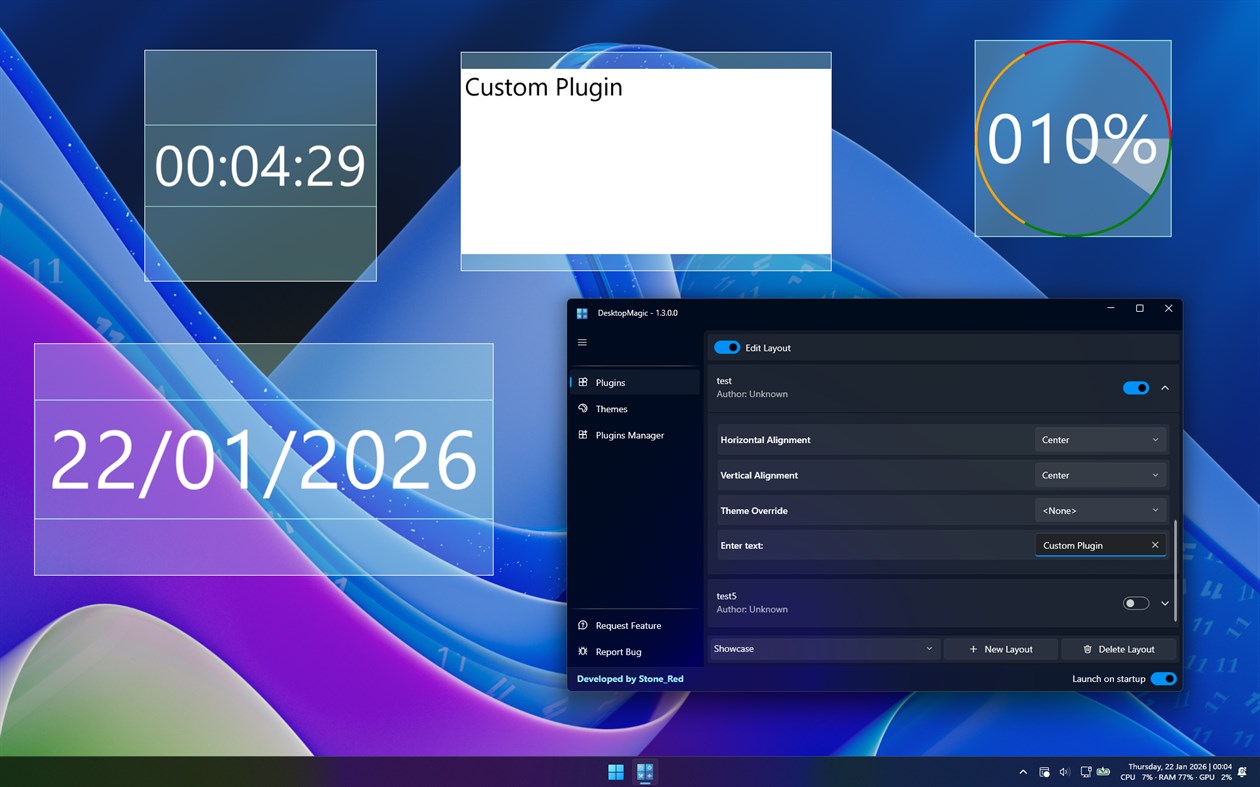Click the Report Bug icon
Image resolution: width=1260 pixels, height=787 pixels.
click(582, 651)
